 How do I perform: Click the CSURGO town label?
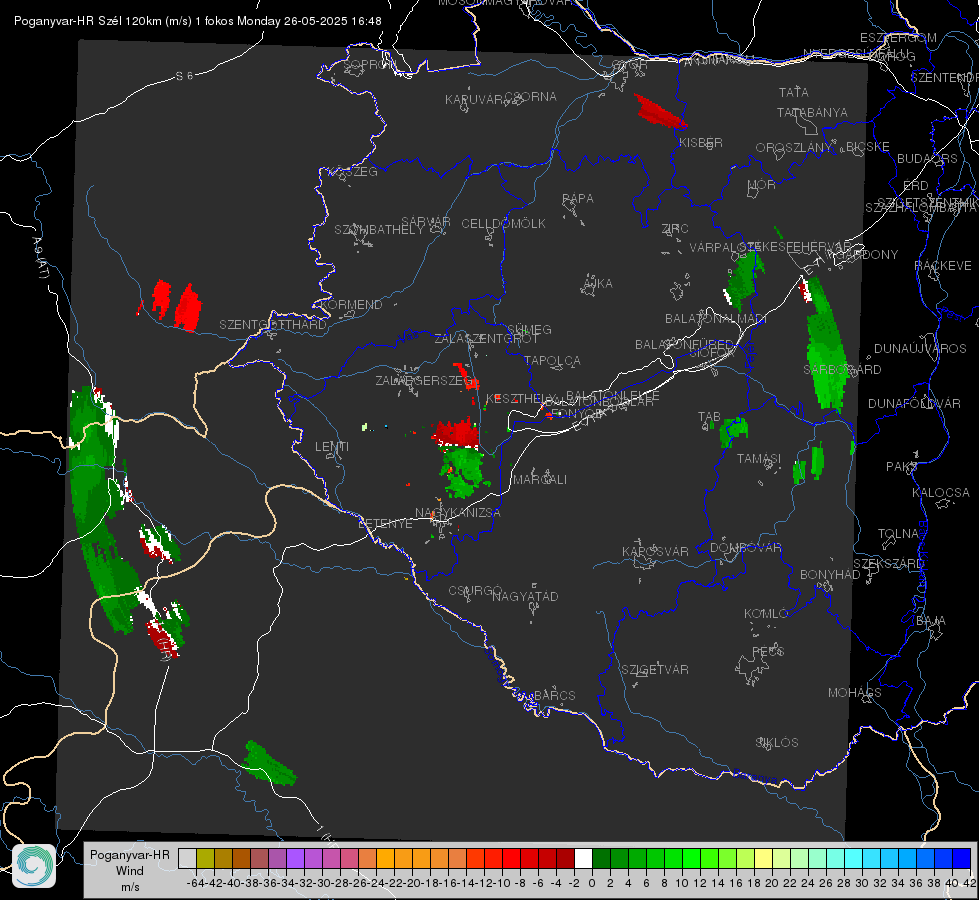[x=475, y=591]
